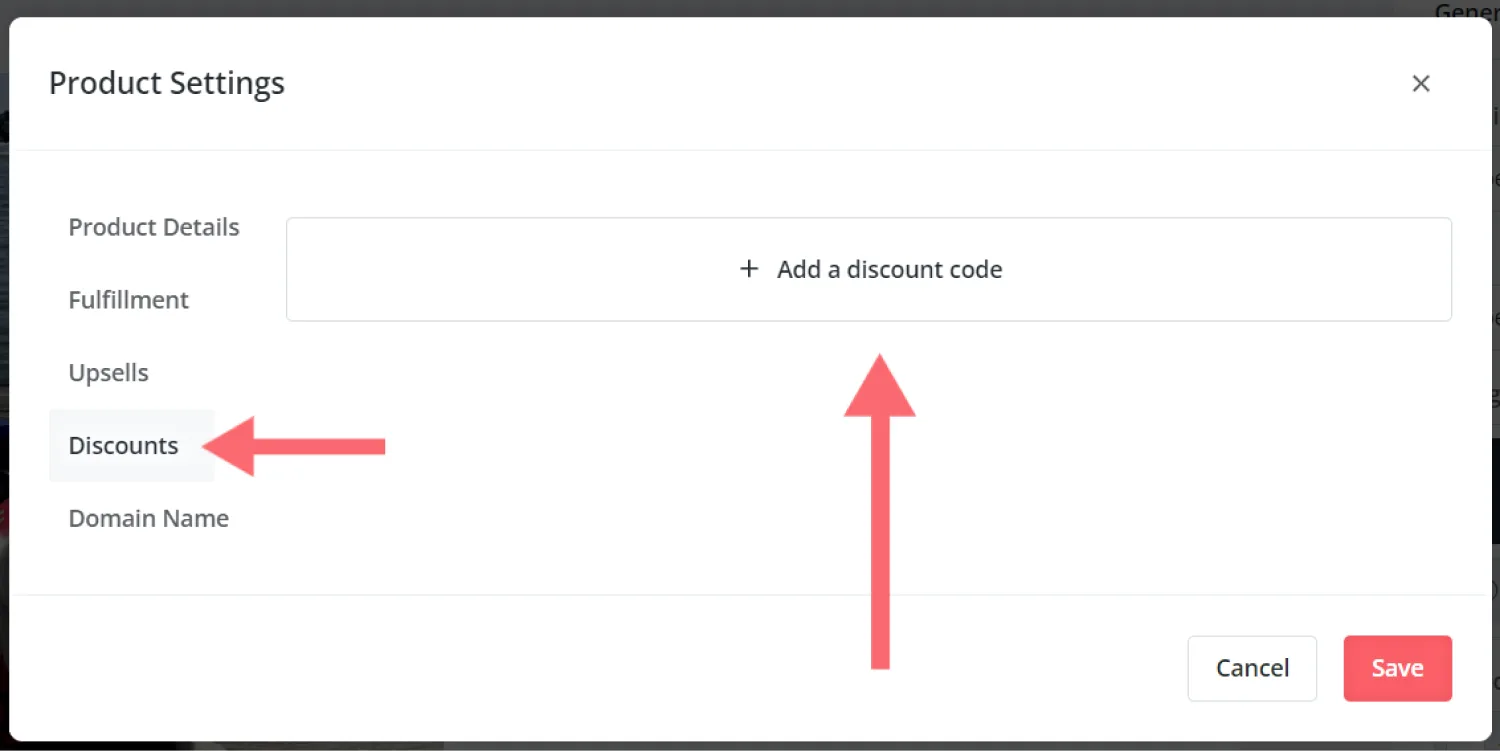Click the Product Settings heading text

coord(167,83)
